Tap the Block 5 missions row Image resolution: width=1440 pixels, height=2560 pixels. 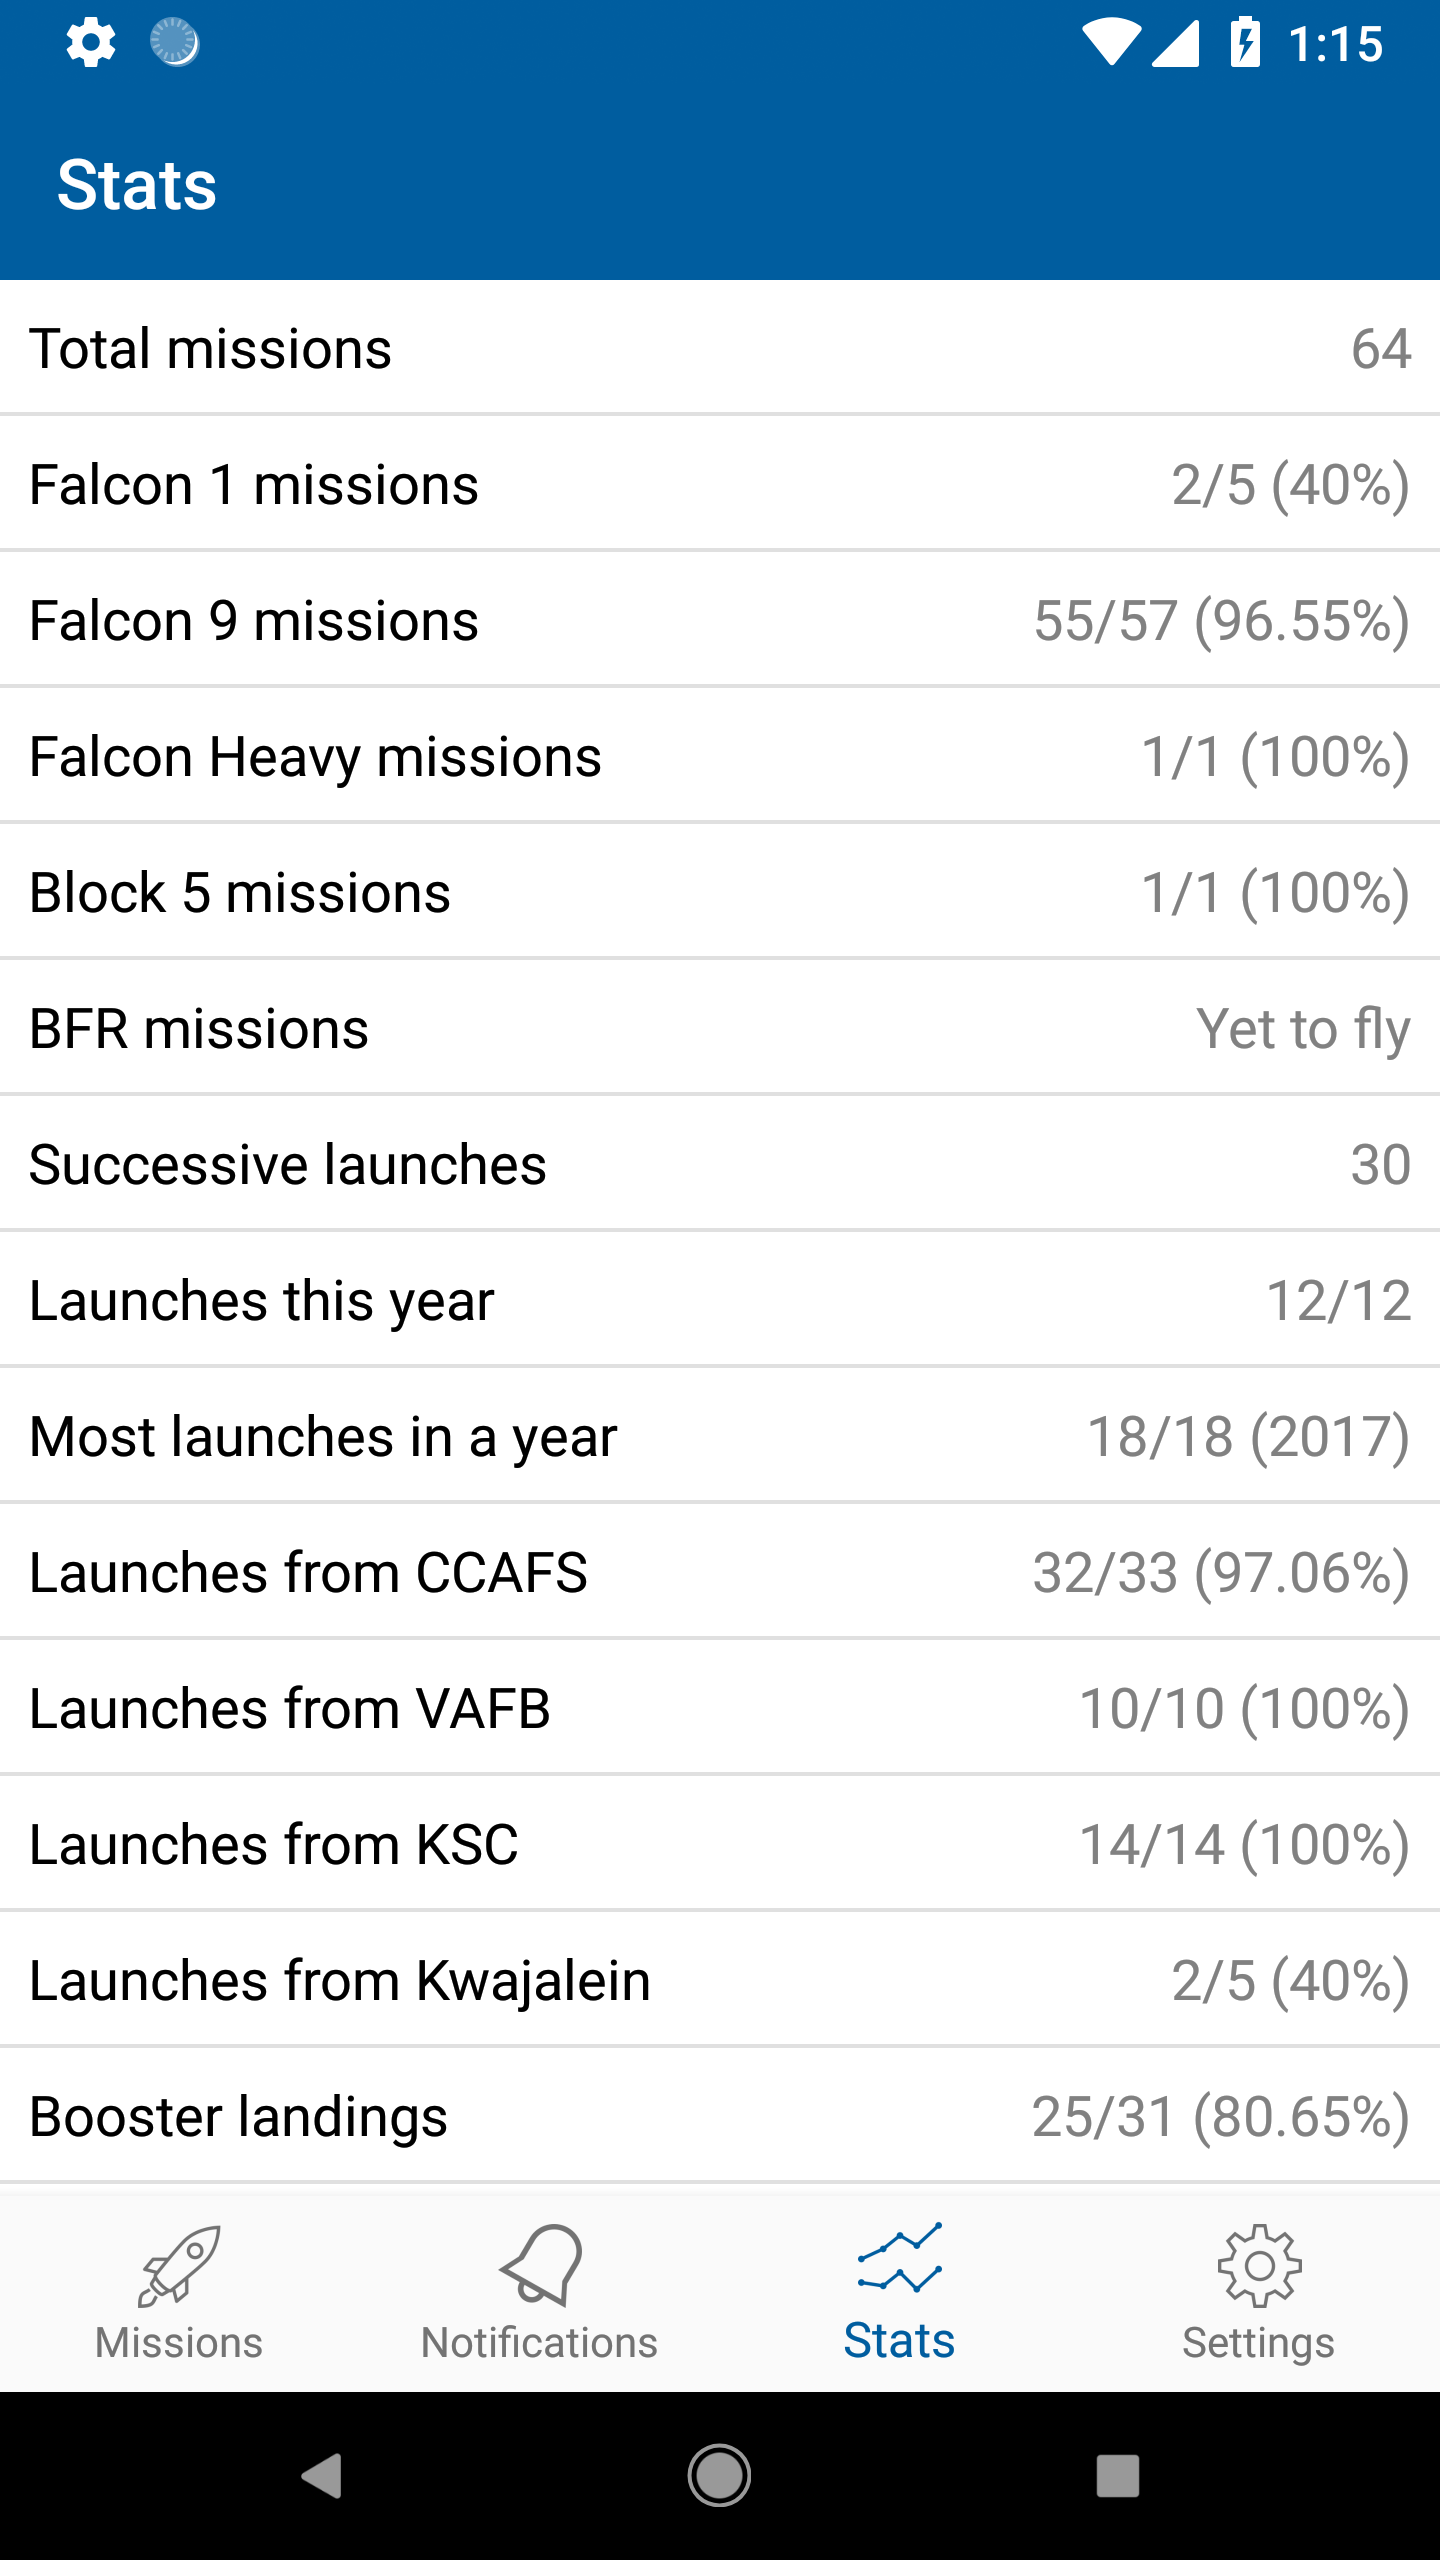click(x=720, y=892)
